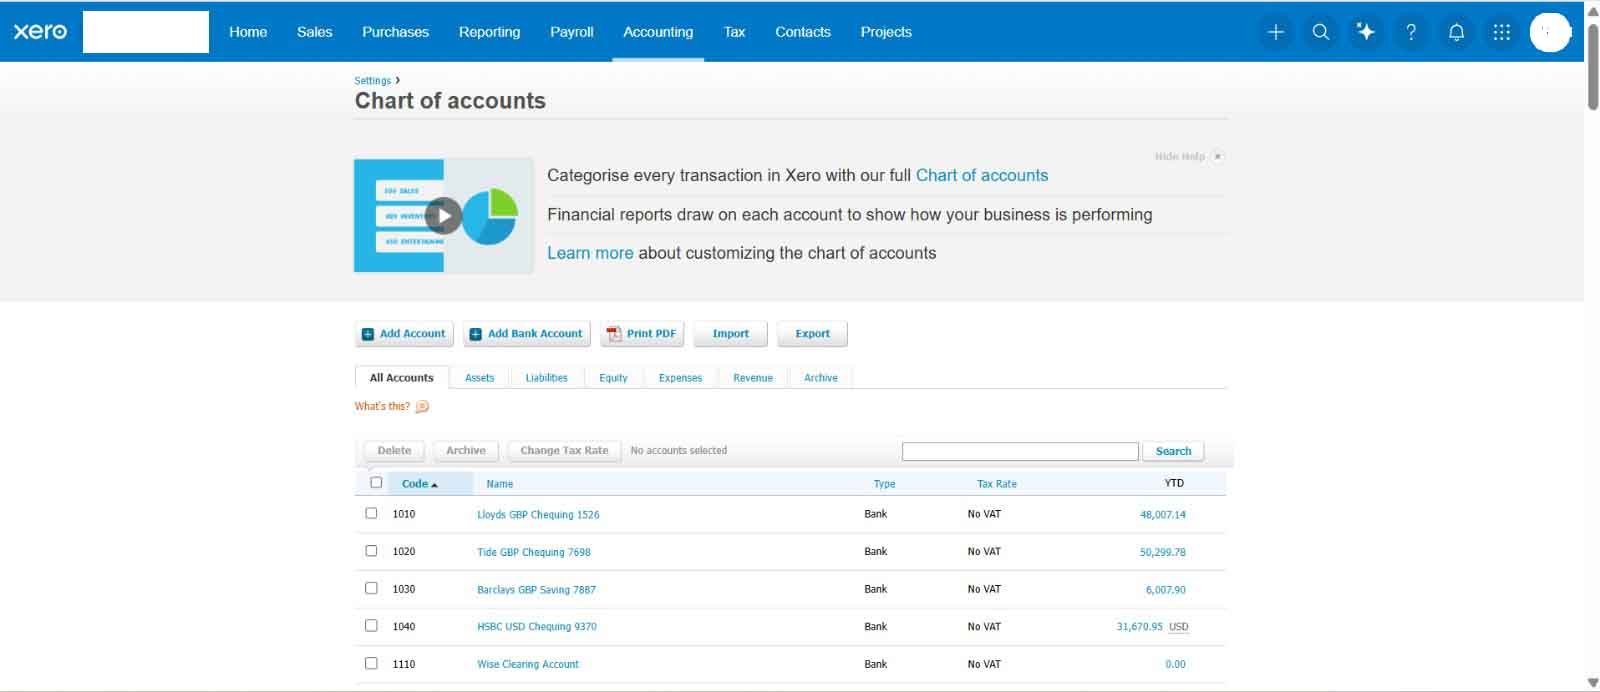Open the notifications bell icon

(1456, 32)
